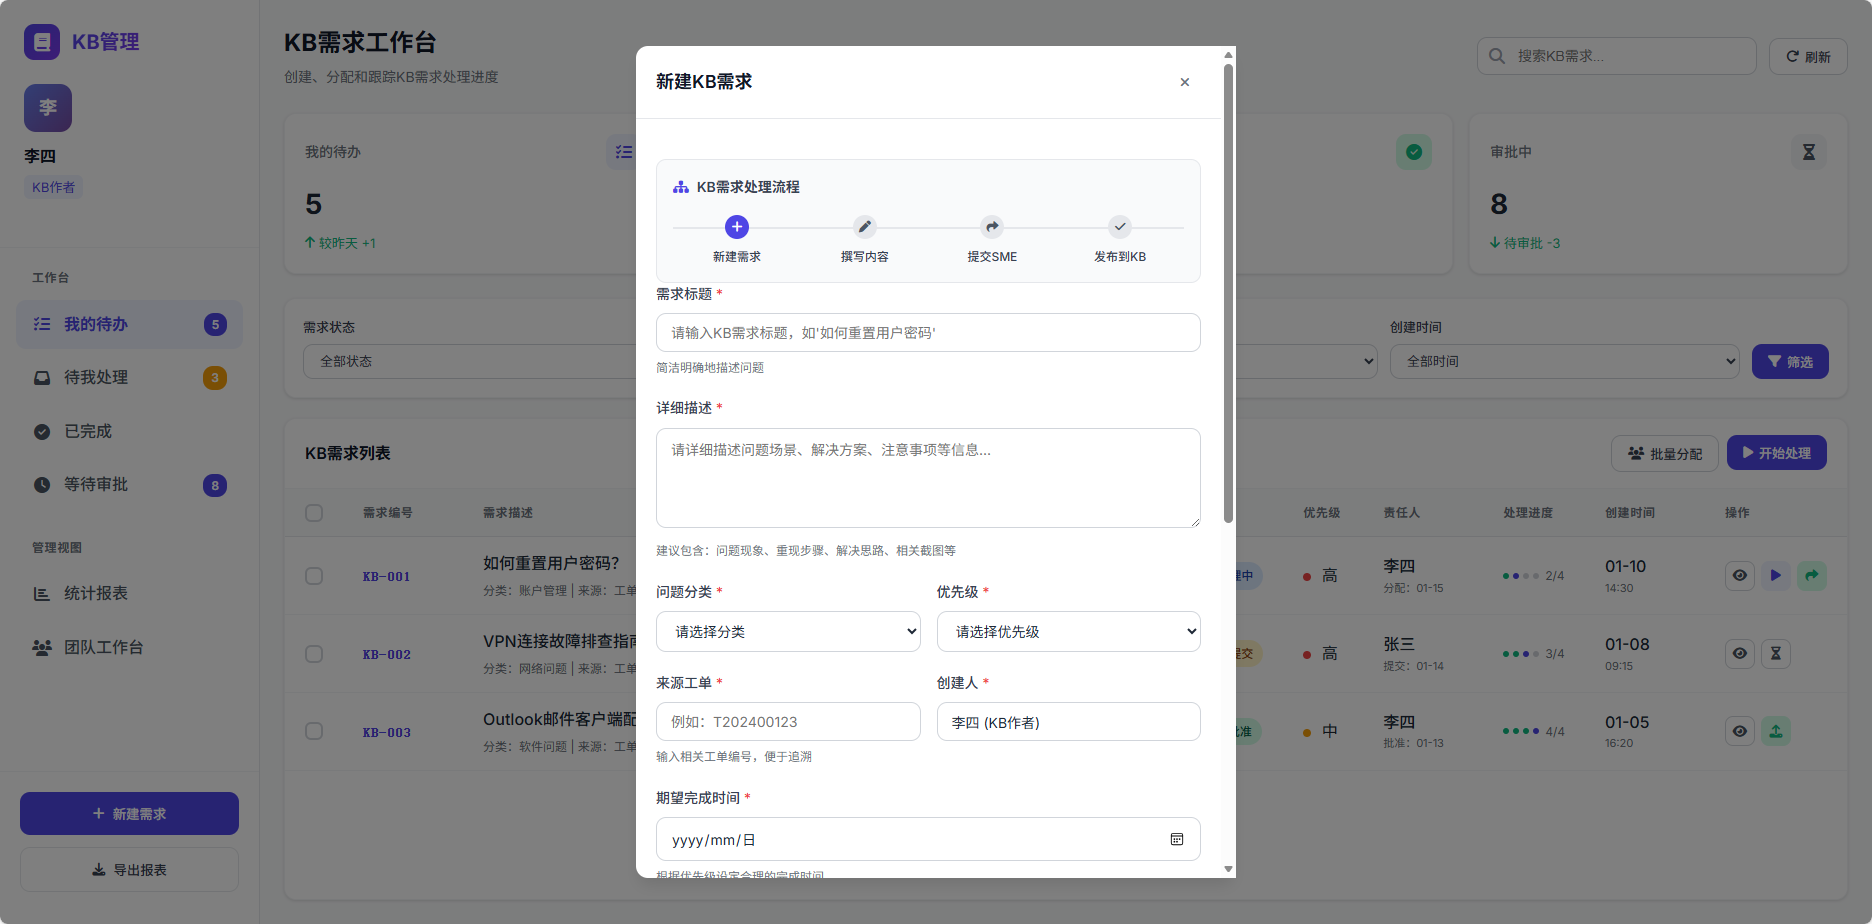The image size is (1872, 924).
Task: Focus the 创建人 input field
Action: [x=1068, y=722]
